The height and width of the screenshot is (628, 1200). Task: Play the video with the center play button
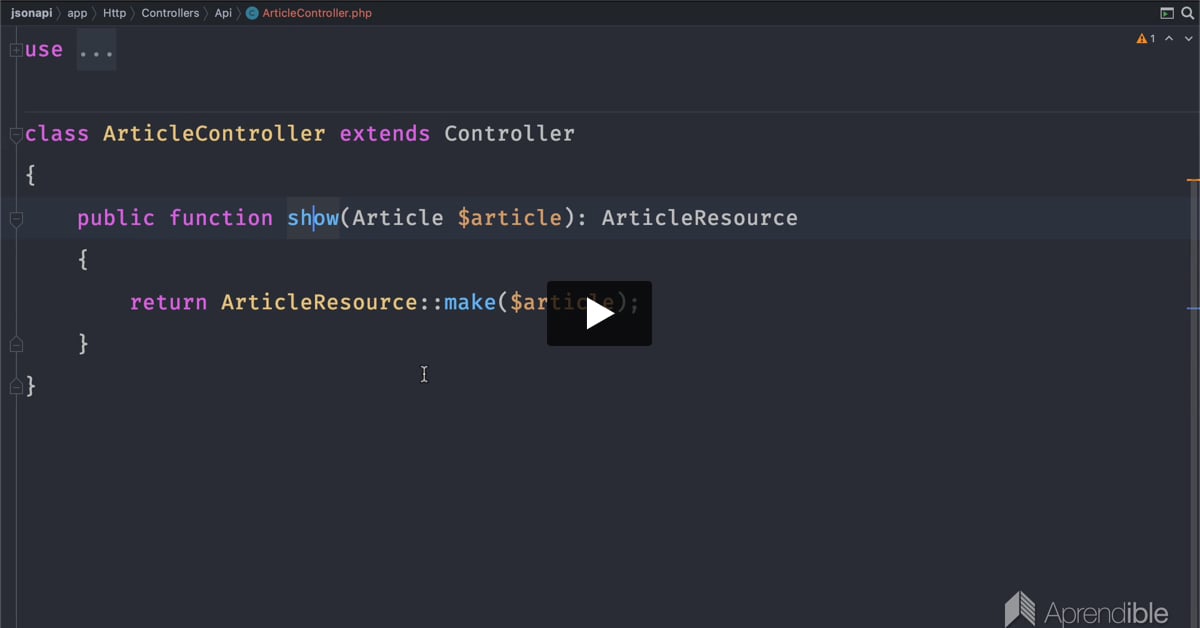(x=599, y=313)
